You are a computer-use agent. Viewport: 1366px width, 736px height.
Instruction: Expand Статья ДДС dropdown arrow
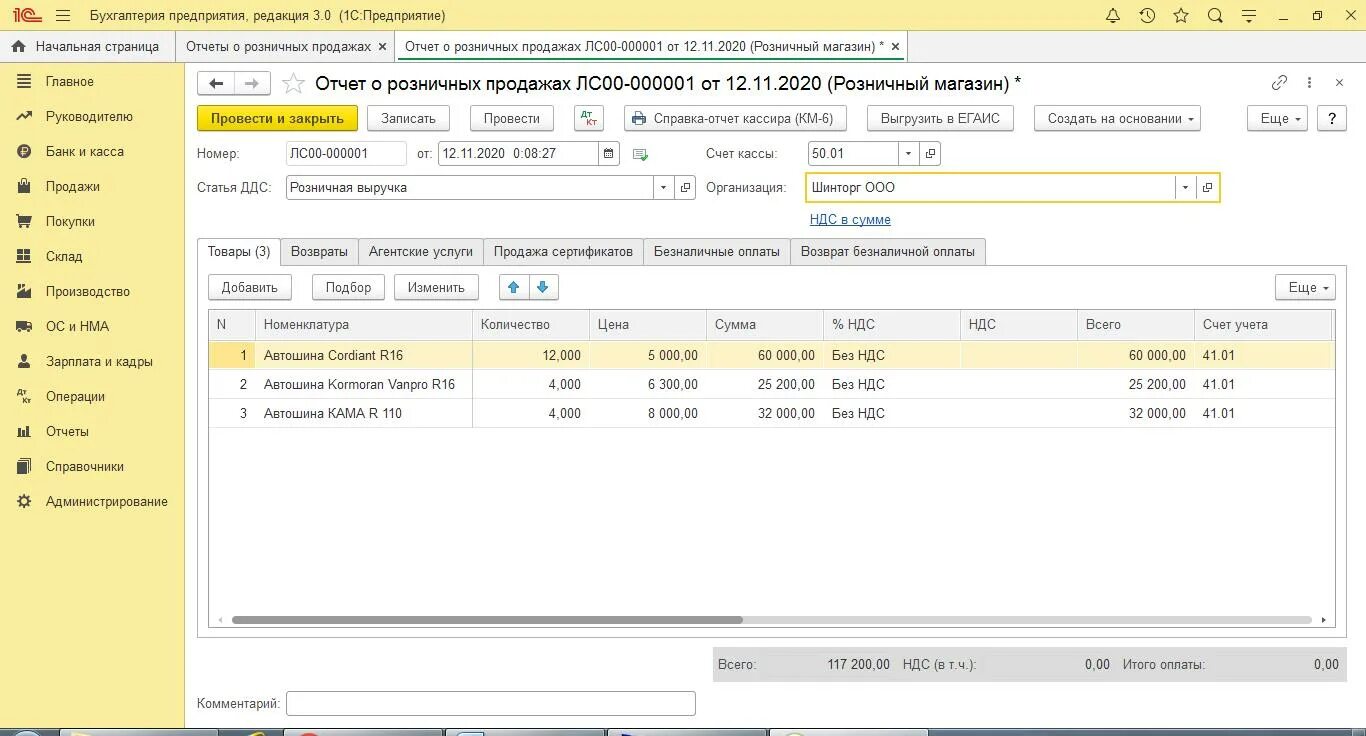(x=663, y=187)
